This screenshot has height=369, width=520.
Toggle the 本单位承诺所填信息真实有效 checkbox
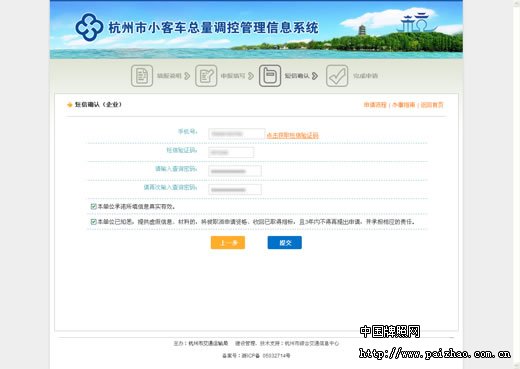click(x=94, y=206)
